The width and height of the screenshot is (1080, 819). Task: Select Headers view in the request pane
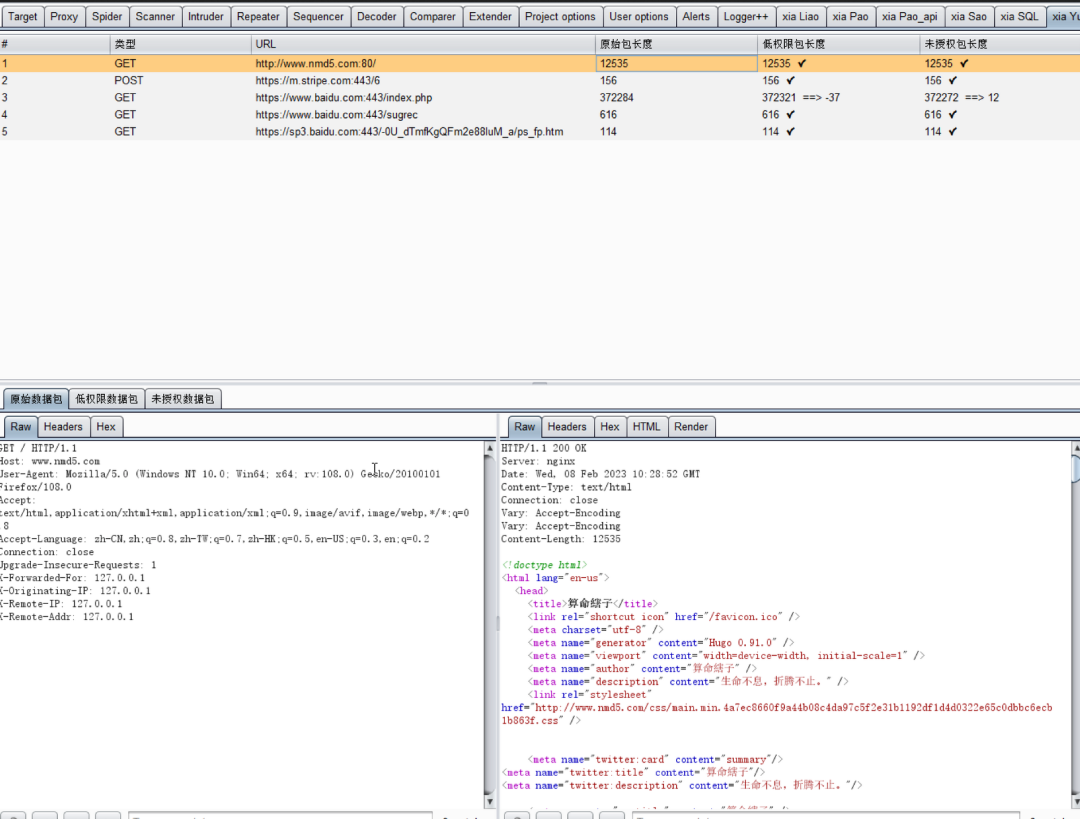pos(63,427)
